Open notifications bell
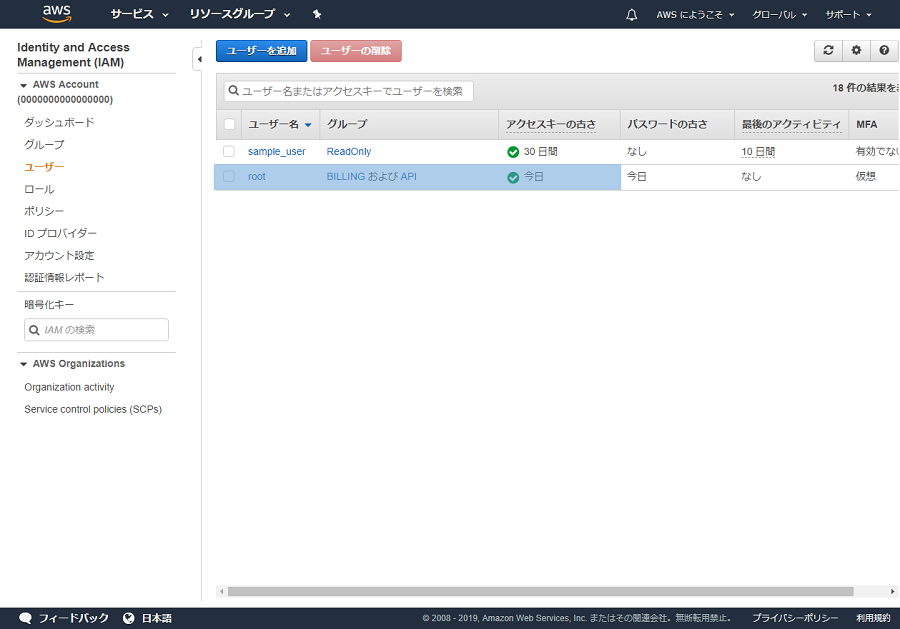 pos(631,14)
